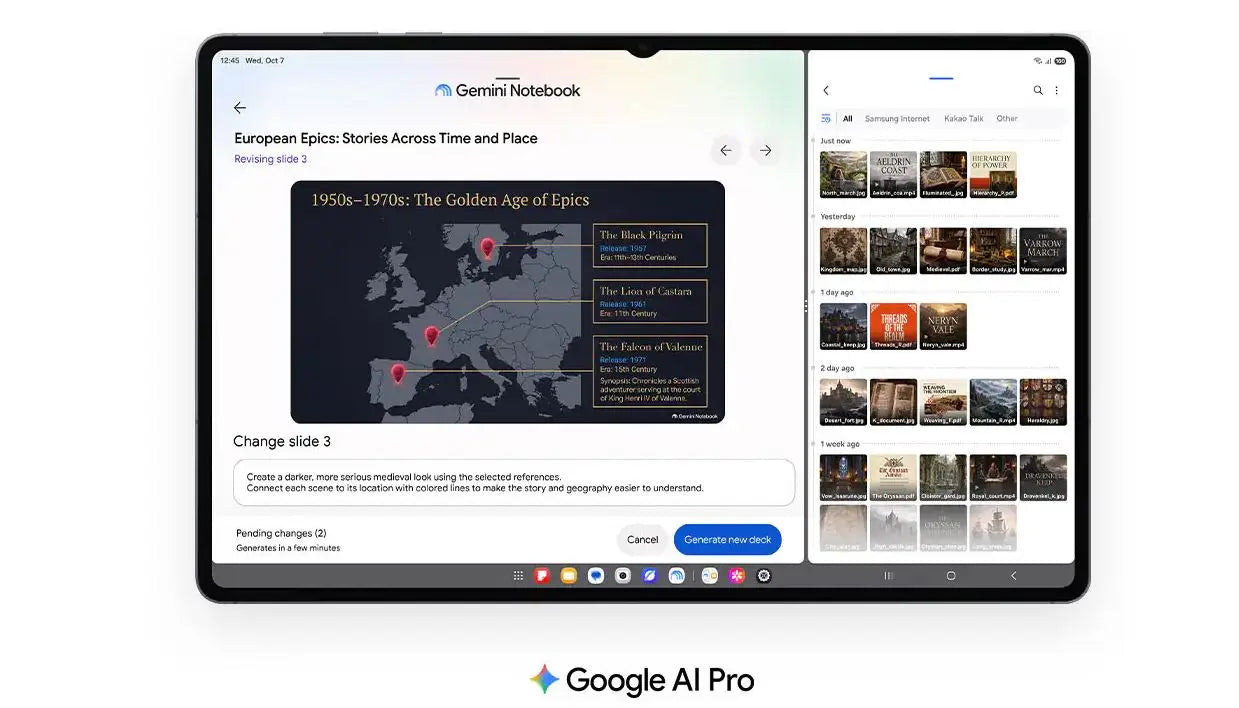
Task: Launch the Camera app from taskbar
Action: (x=623, y=575)
